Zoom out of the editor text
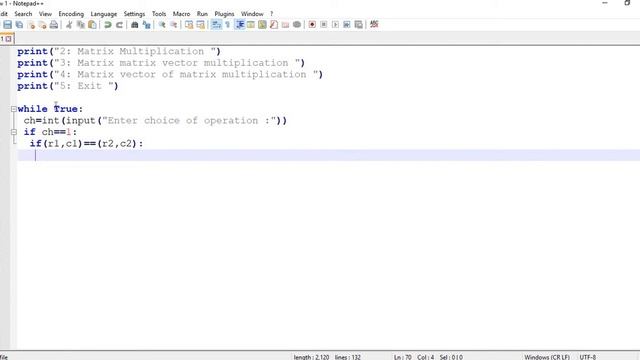The image size is (640, 360). pos(173,25)
